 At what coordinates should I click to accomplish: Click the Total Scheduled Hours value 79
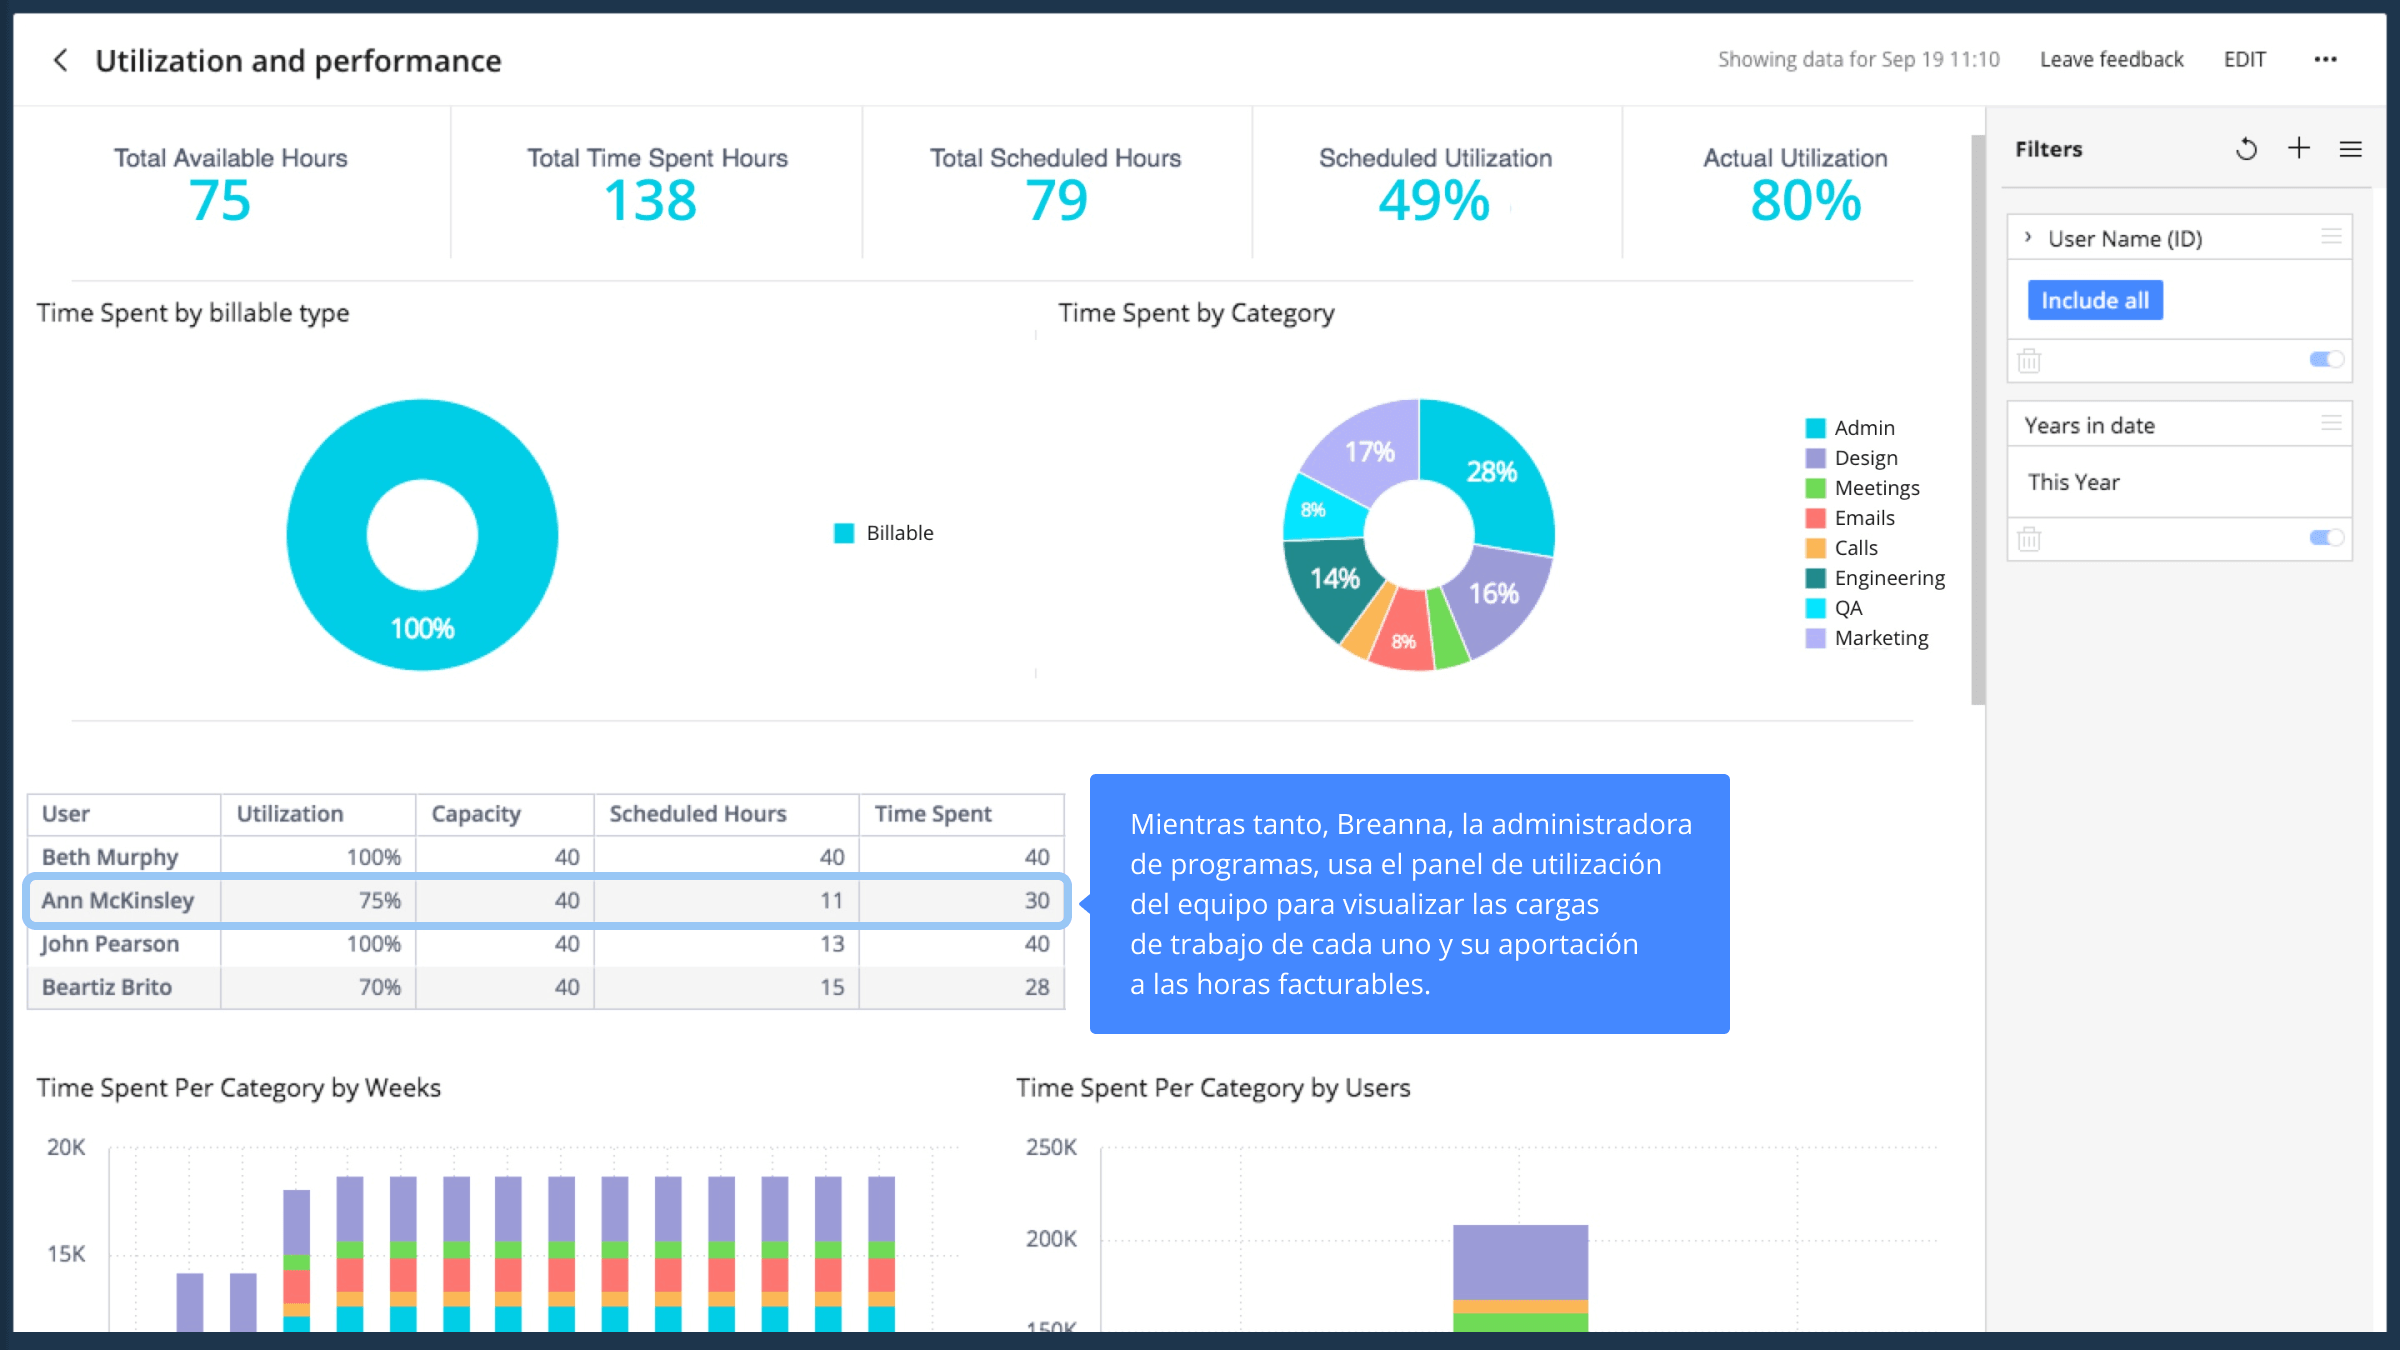pyautogui.click(x=1056, y=200)
